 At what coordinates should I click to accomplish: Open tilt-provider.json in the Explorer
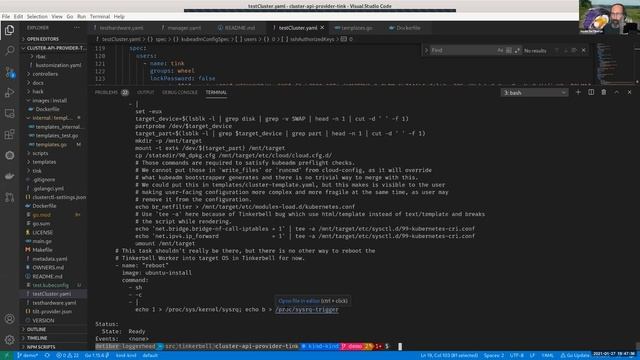pos(52,312)
